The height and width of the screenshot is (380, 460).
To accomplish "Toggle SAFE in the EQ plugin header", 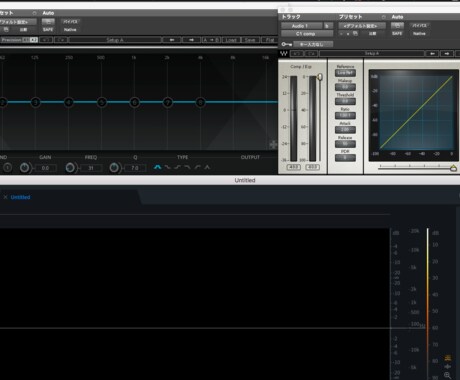I will 48,30.
